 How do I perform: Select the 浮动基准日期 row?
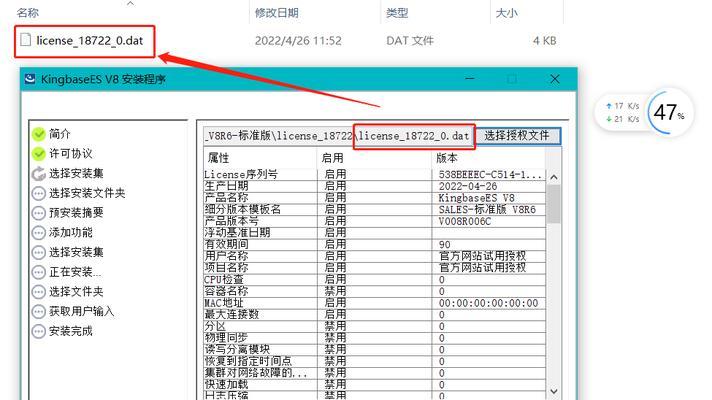tap(374, 233)
